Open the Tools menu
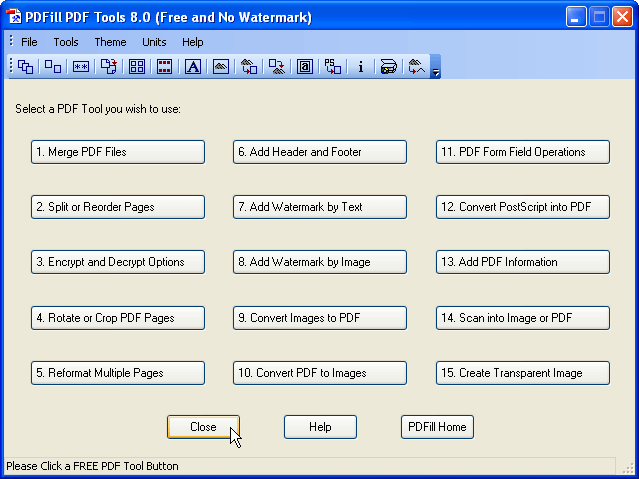Viewport: 639px width, 479px height. click(x=66, y=42)
